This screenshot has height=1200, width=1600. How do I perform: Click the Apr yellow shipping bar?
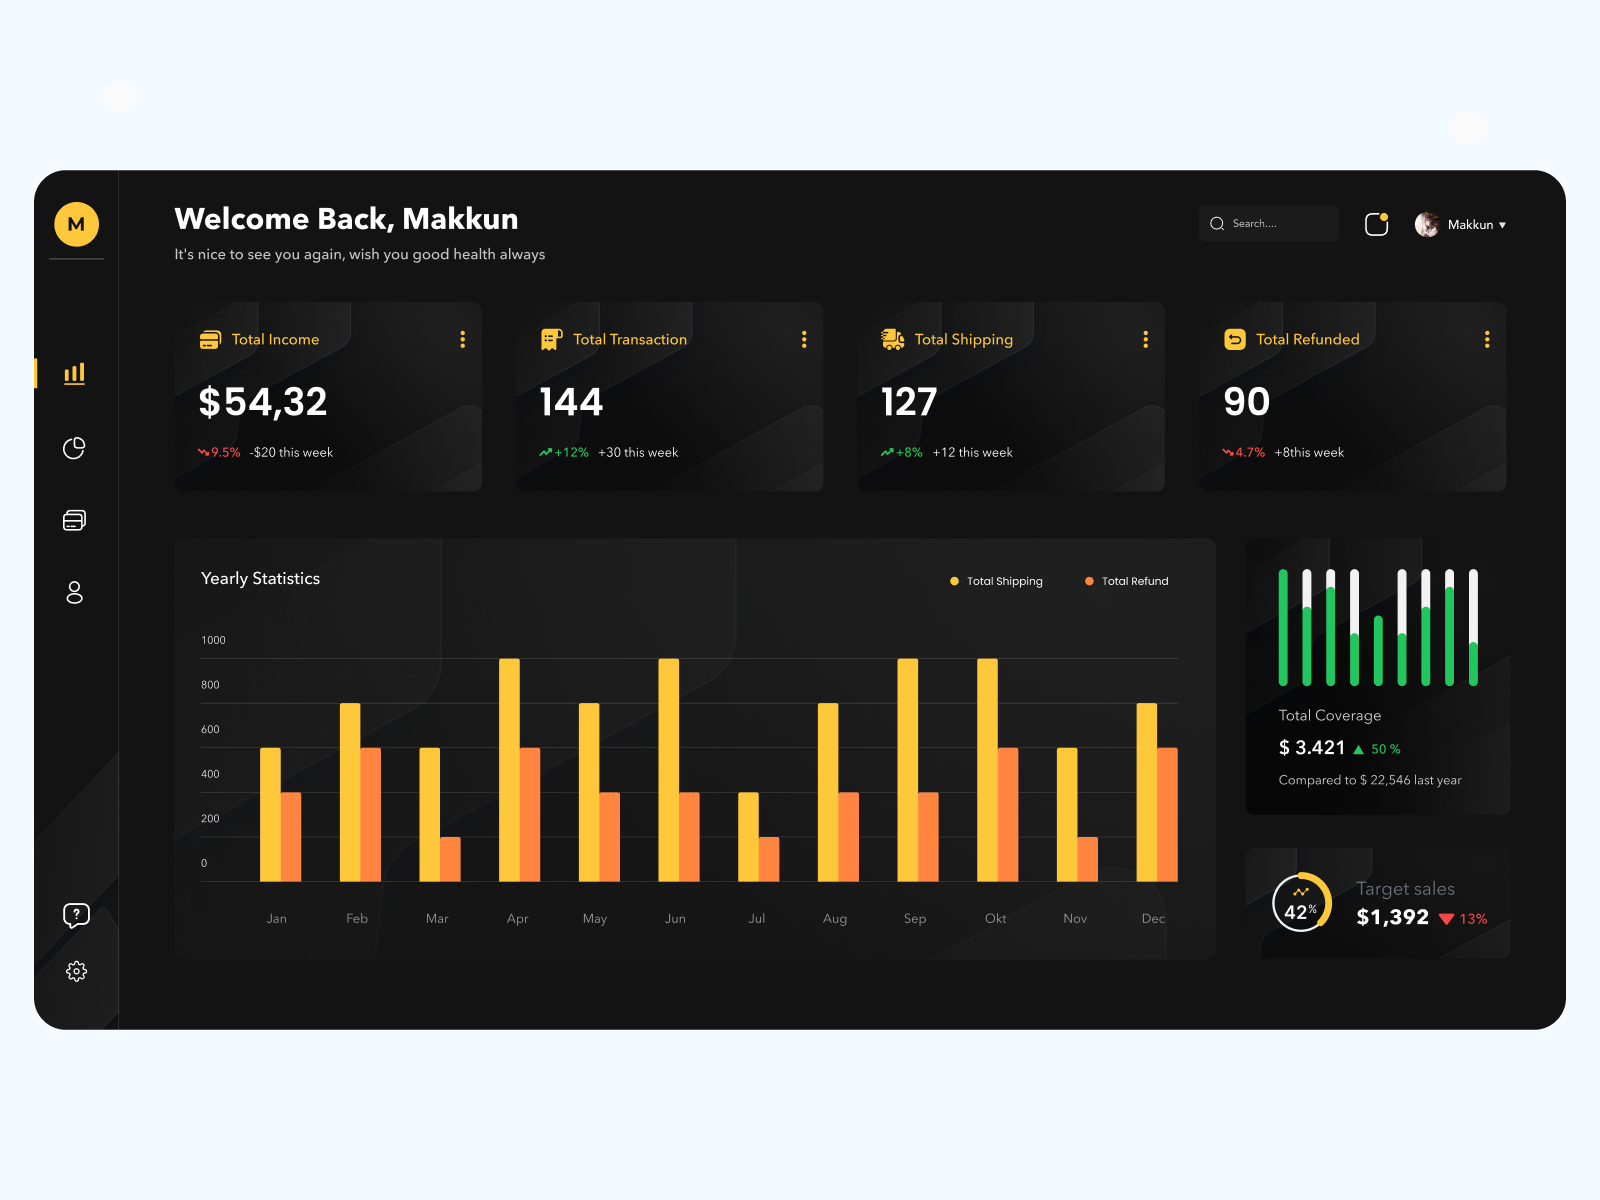tap(509, 770)
